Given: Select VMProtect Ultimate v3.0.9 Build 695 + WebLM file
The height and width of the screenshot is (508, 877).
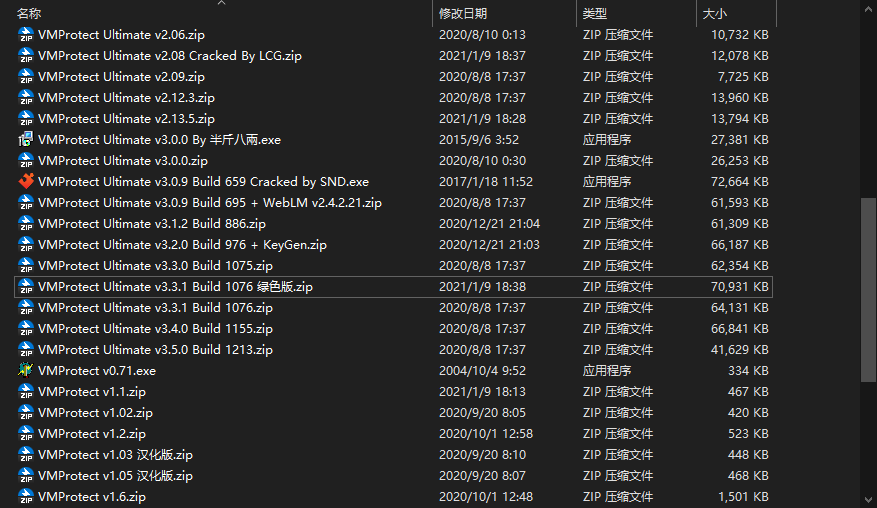Looking at the screenshot, I should (x=210, y=203).
